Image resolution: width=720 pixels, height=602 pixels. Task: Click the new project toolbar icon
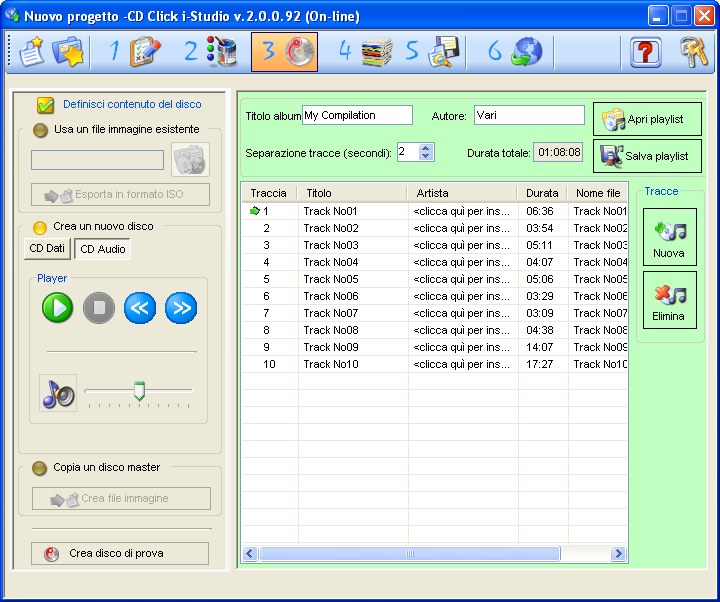[x=32, y=52]
